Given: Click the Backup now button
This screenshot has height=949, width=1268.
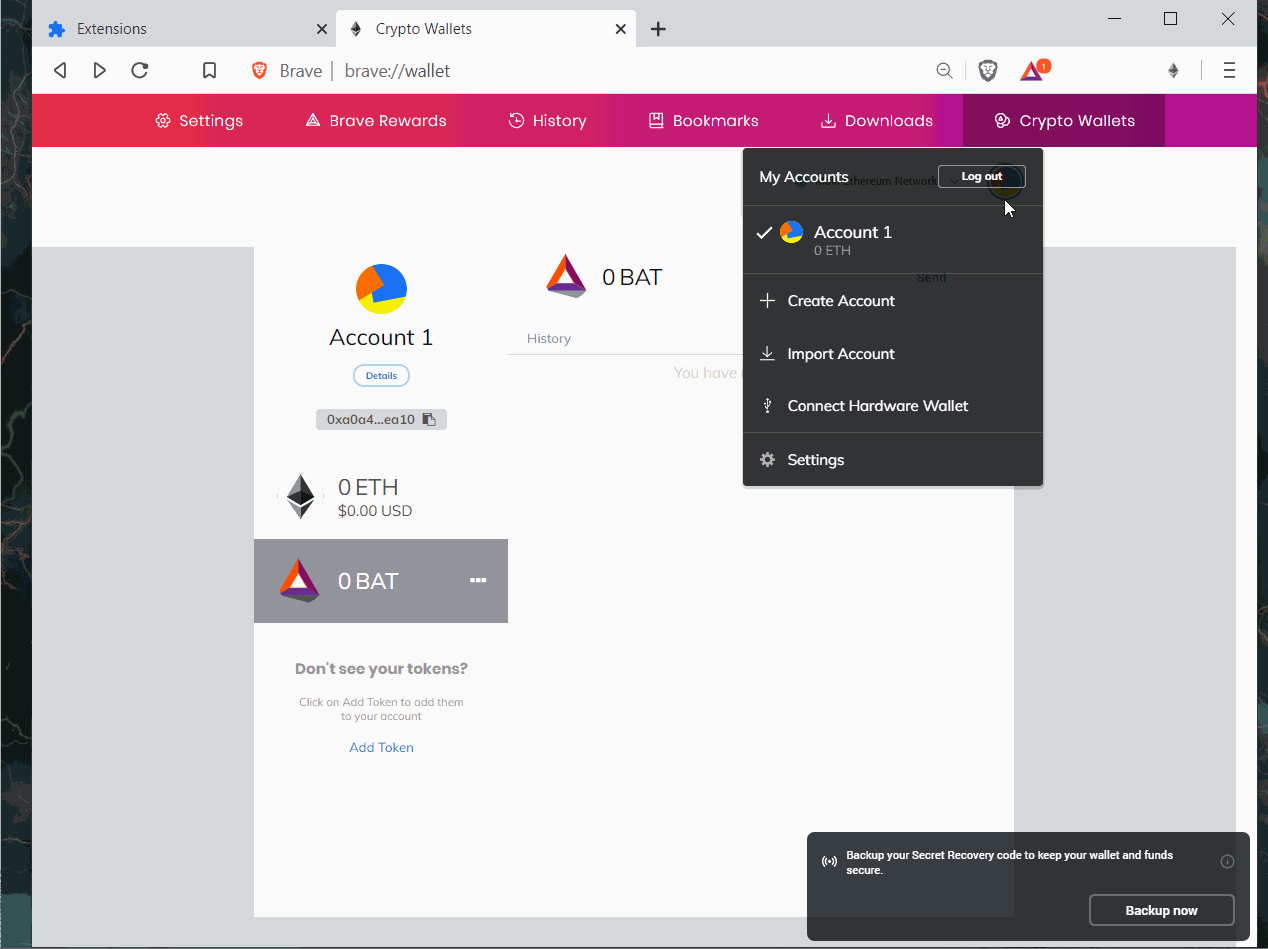Looking at the screenshot, I should [x=1161, y=910].
